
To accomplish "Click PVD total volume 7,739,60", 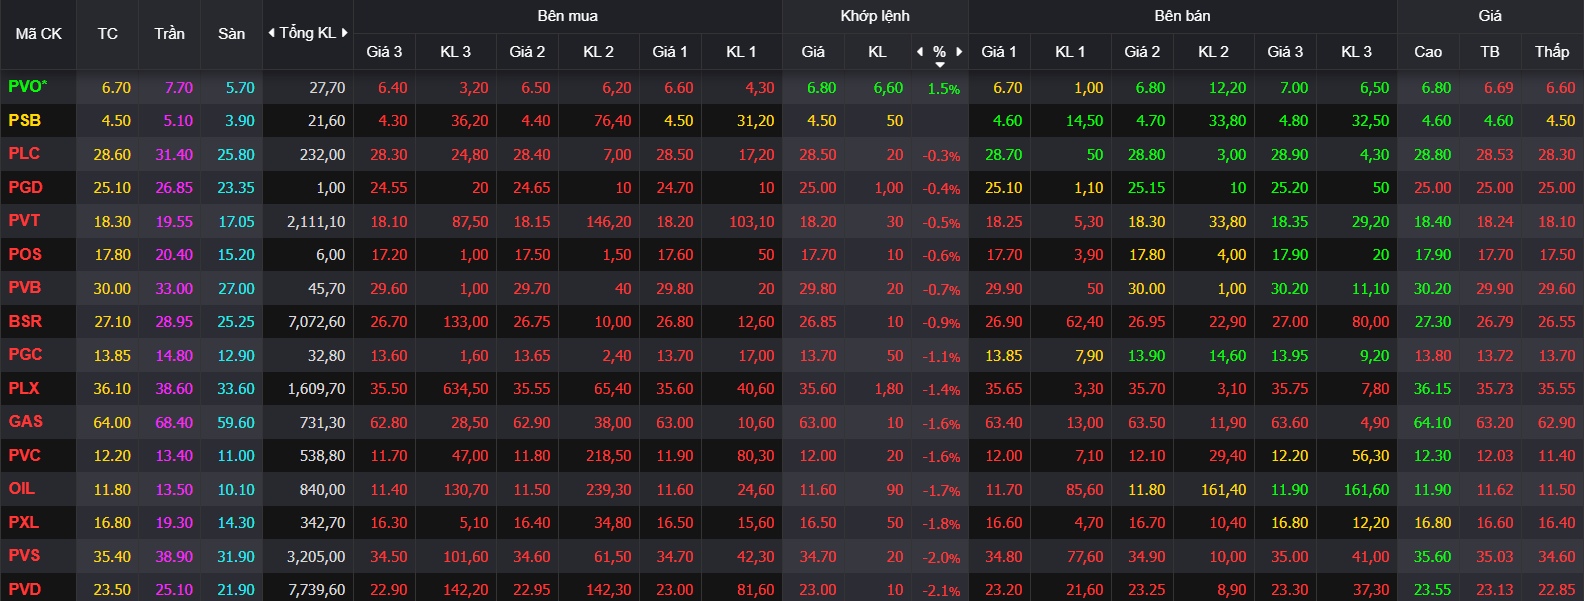I will [316, 590].
